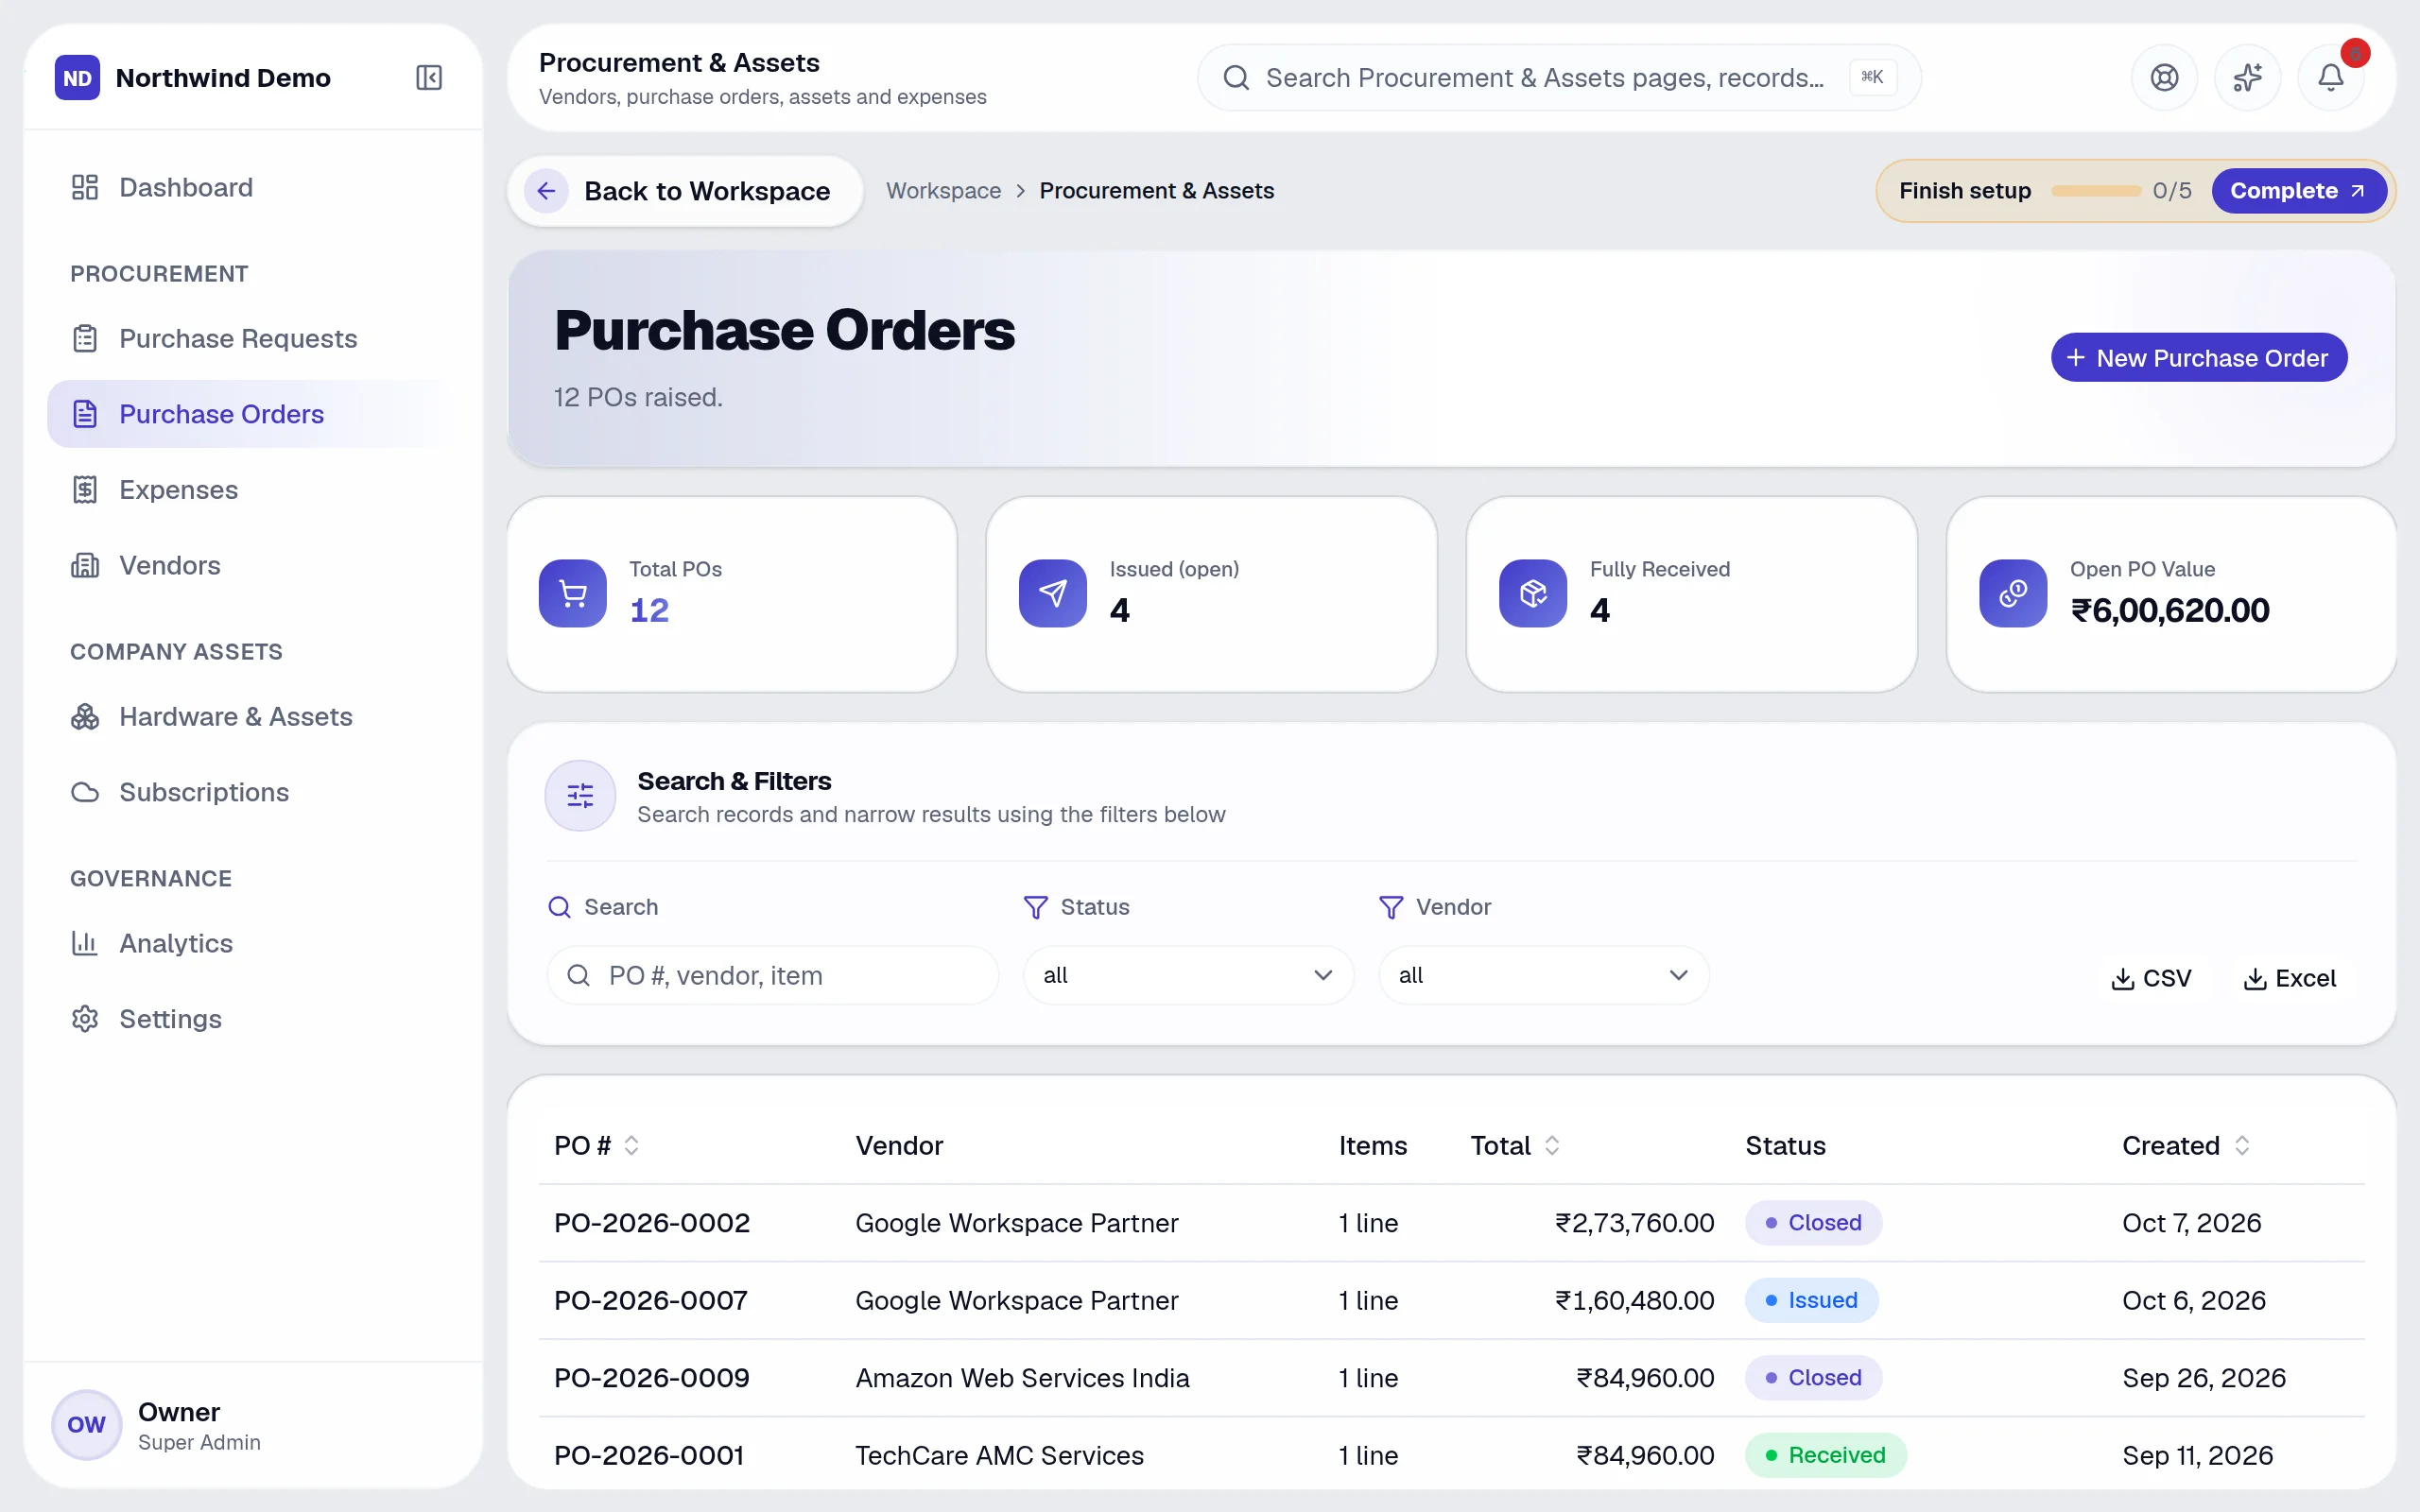
Task: Open Analytics under Governance
Action: pyautogui.click(x=254, y=943)
